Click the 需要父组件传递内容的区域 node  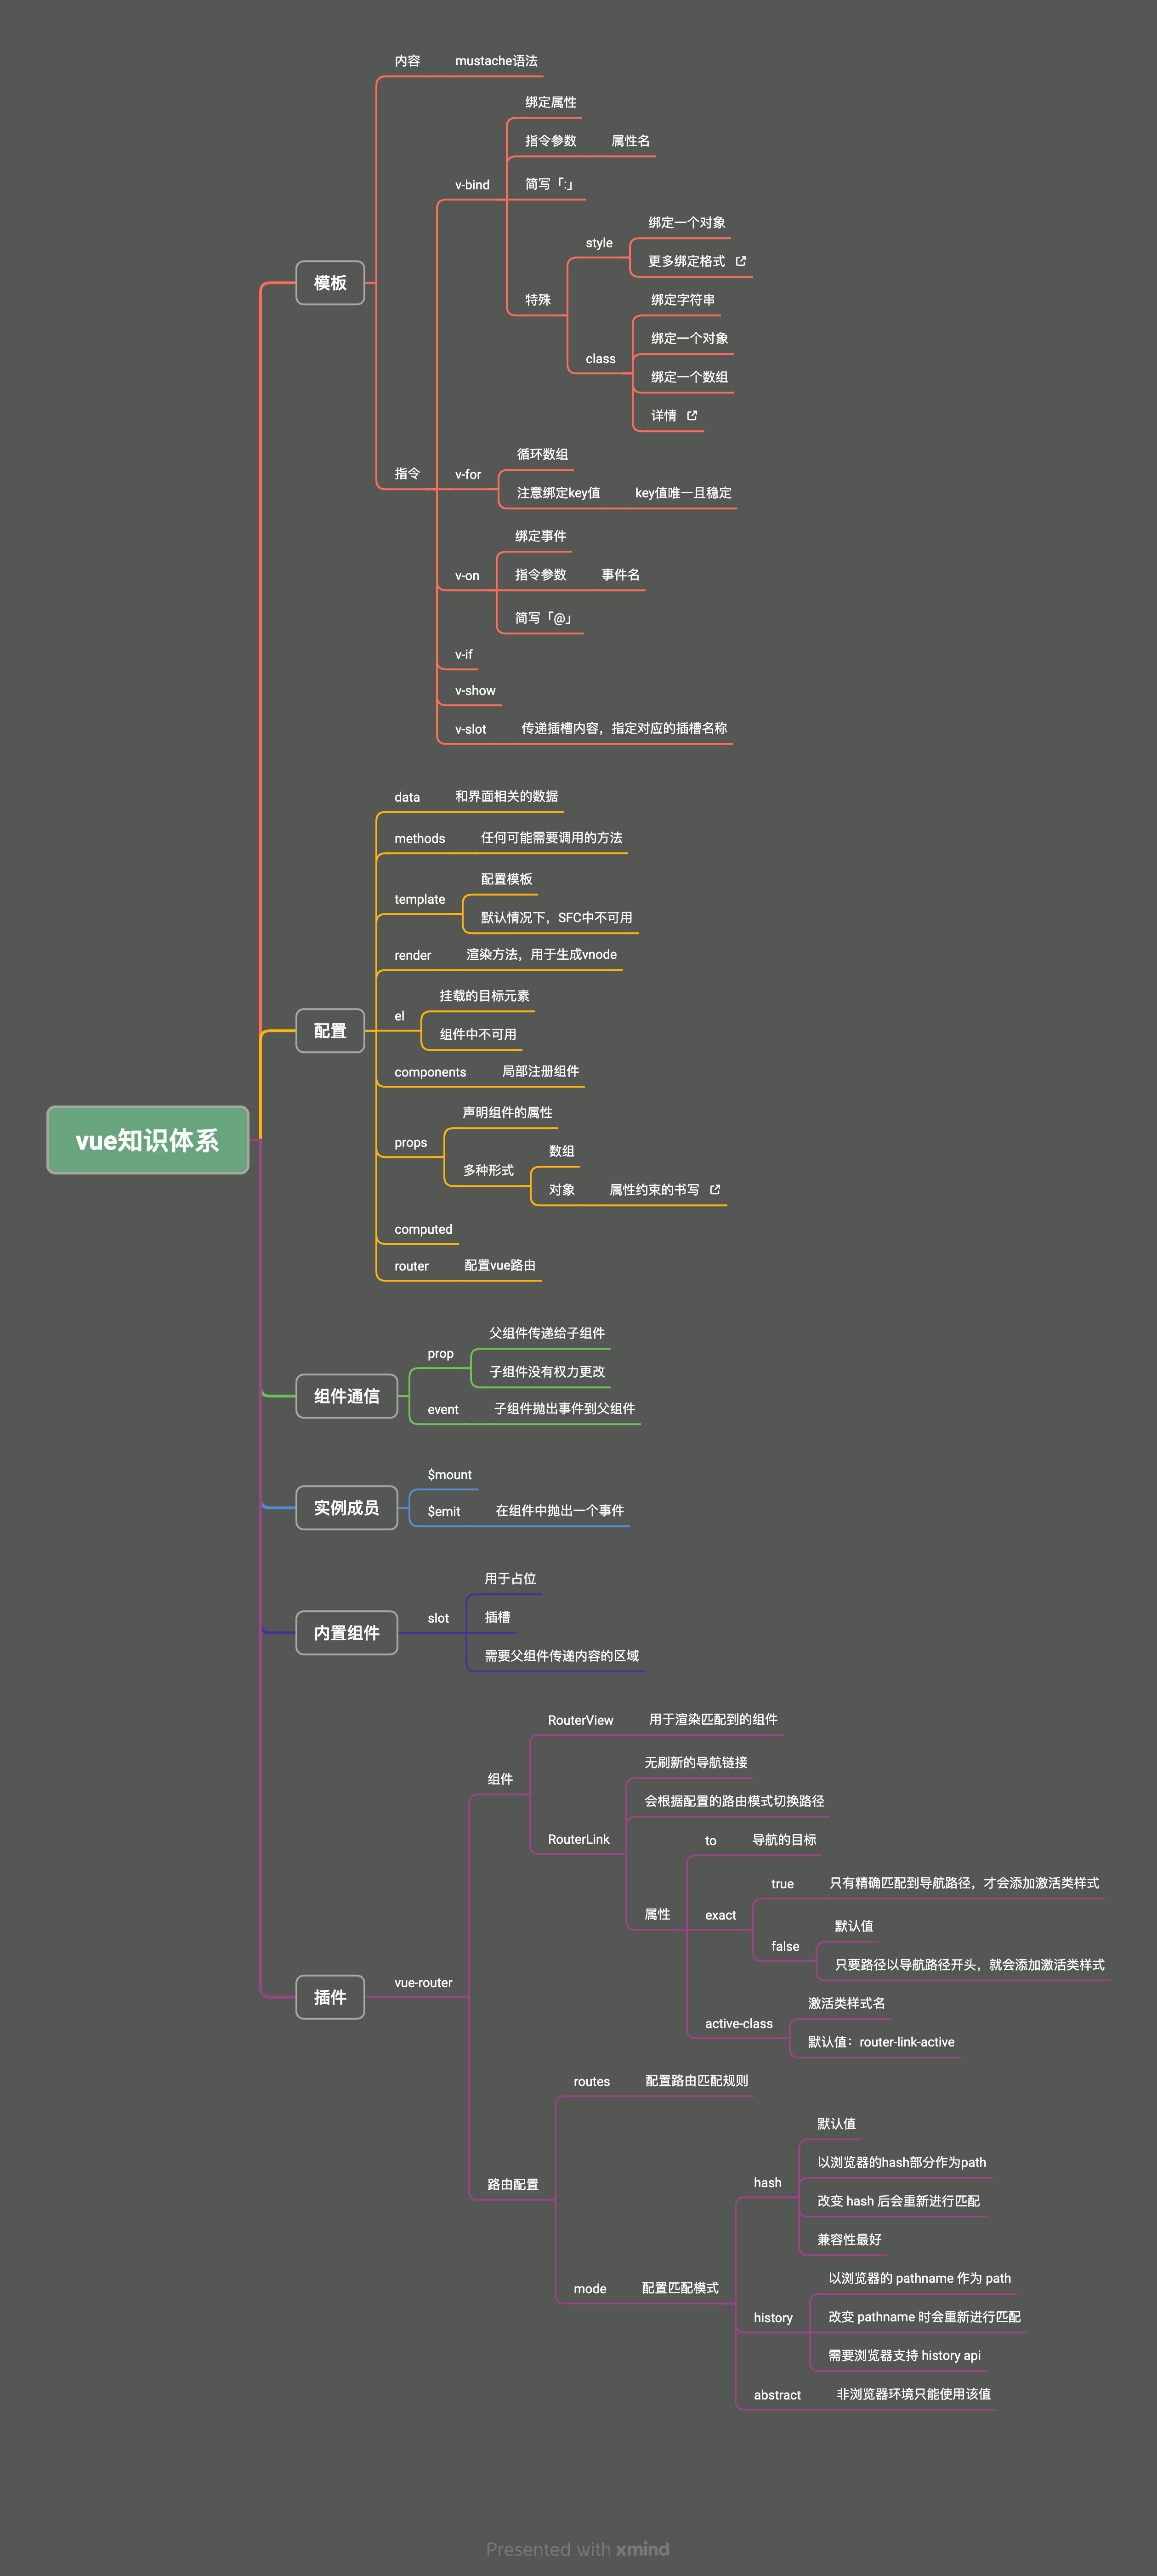pos(562,1656)
